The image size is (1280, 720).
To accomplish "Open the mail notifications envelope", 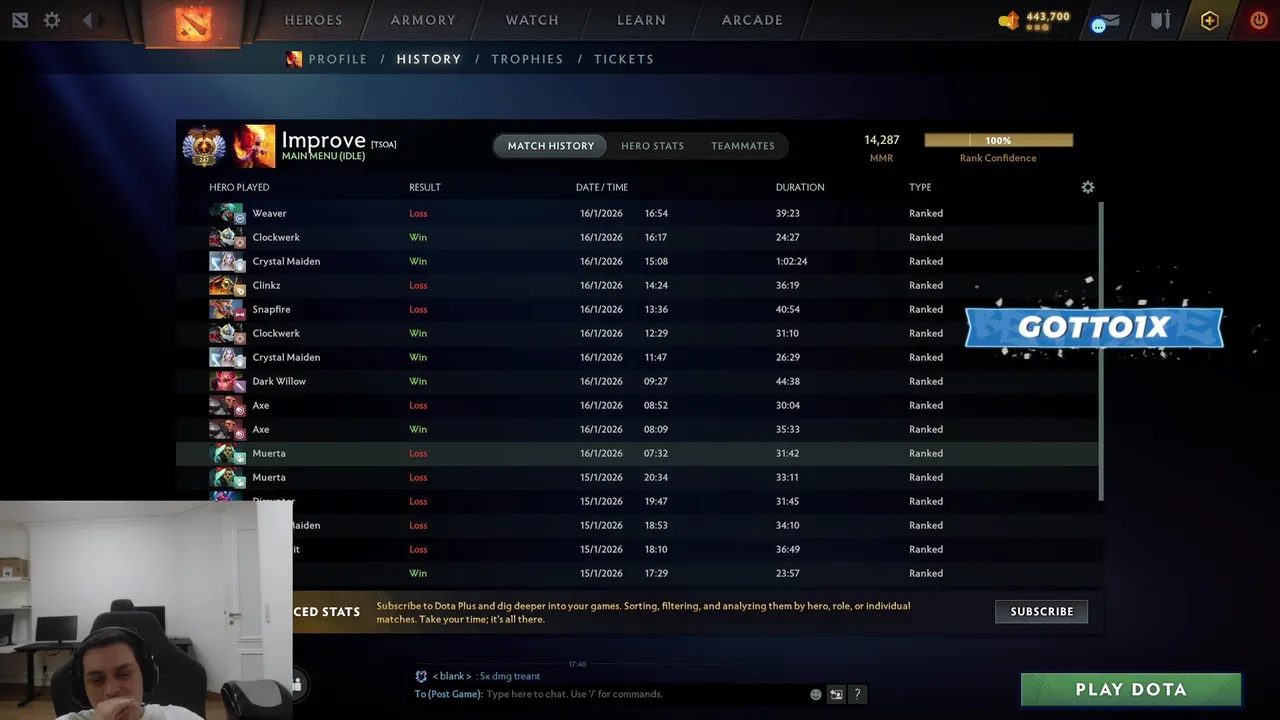I will [x=1105, y=21].
